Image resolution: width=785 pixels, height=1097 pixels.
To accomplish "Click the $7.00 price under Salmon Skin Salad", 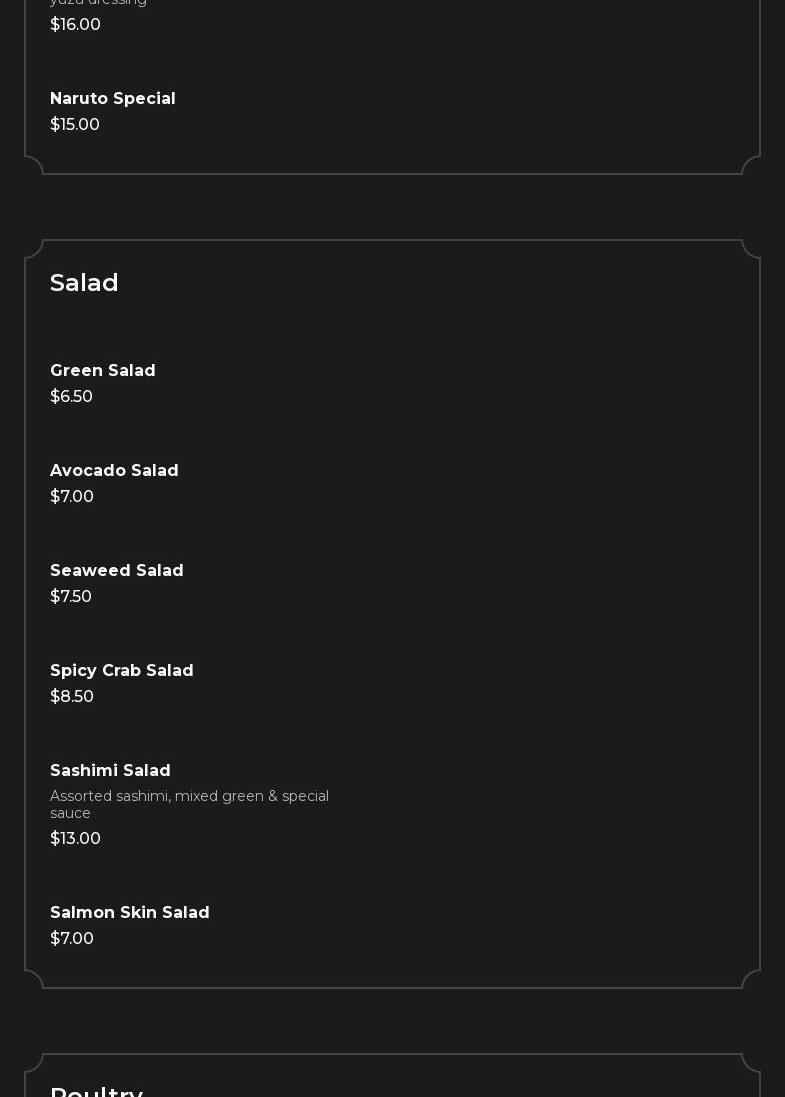I will [x=72, y=939].
